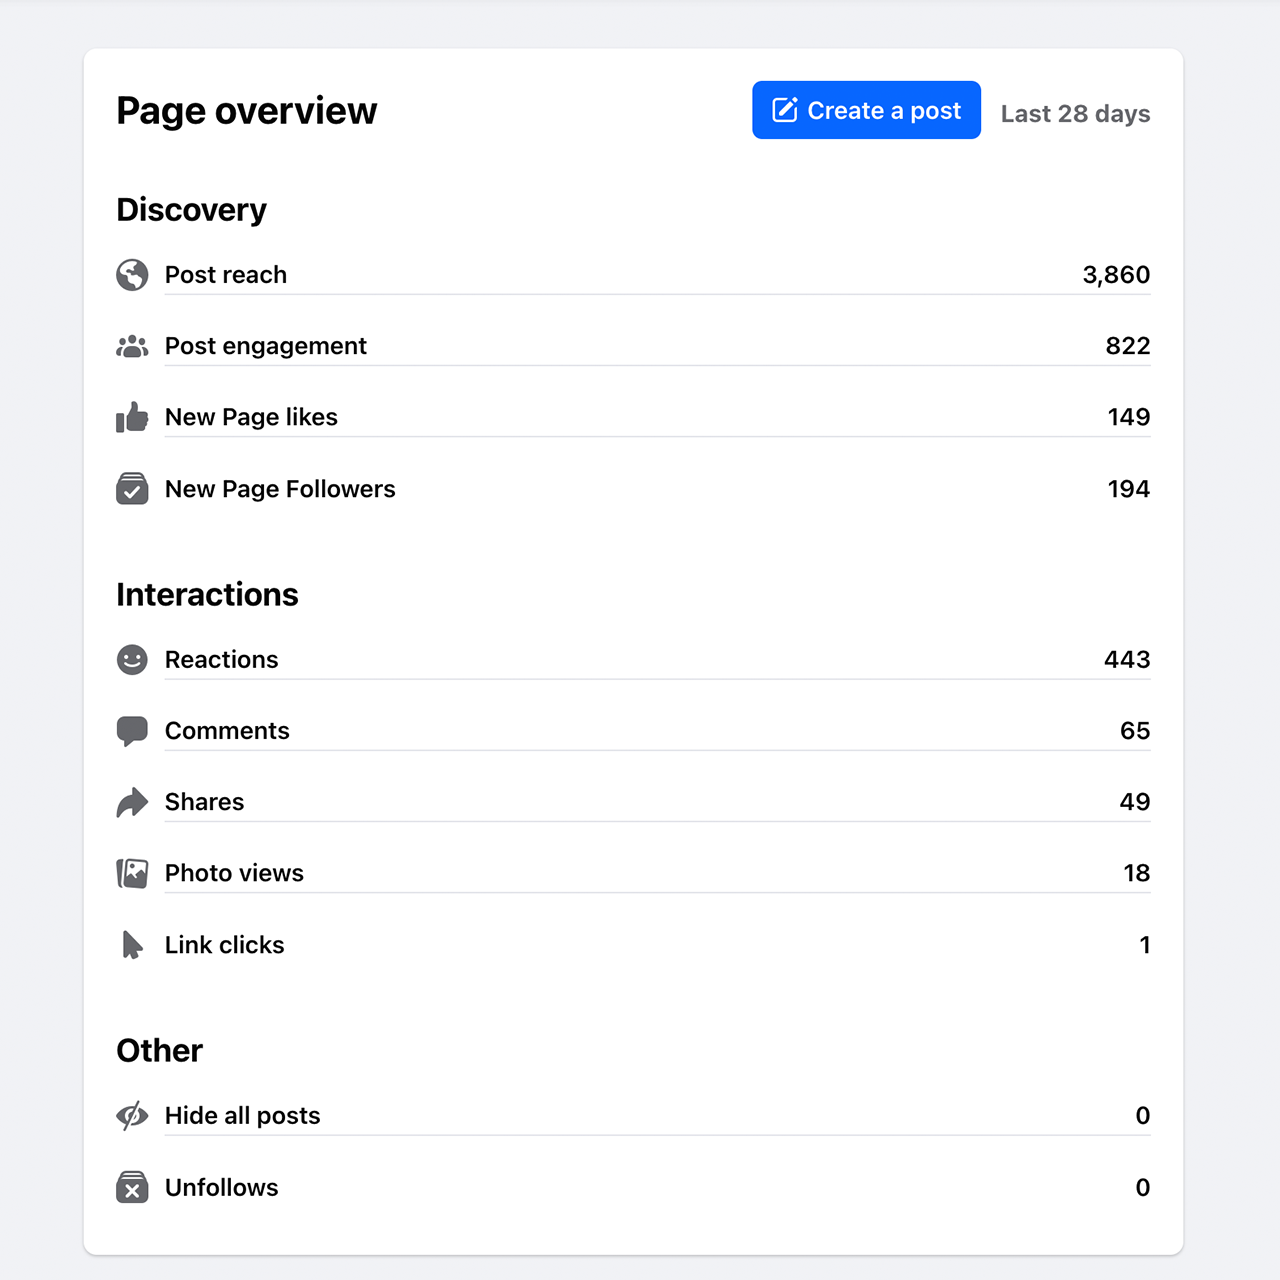Select the Hide all posts label
Screen dimensions: 1280x1280
click(x=243, y=1116)
